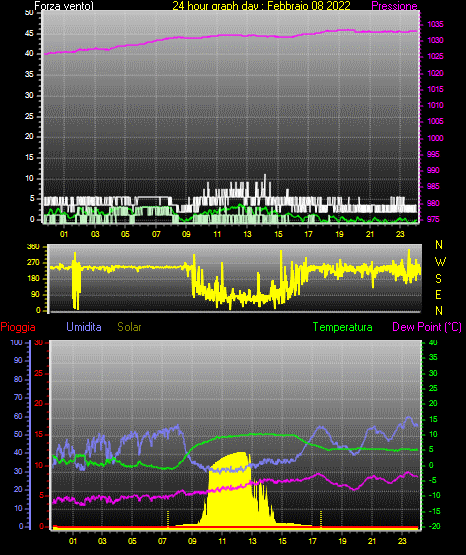The width and height of the screenshot is (466, 555).
Task: Click hour 13 on the top graph axis
Action: point(248,234)
